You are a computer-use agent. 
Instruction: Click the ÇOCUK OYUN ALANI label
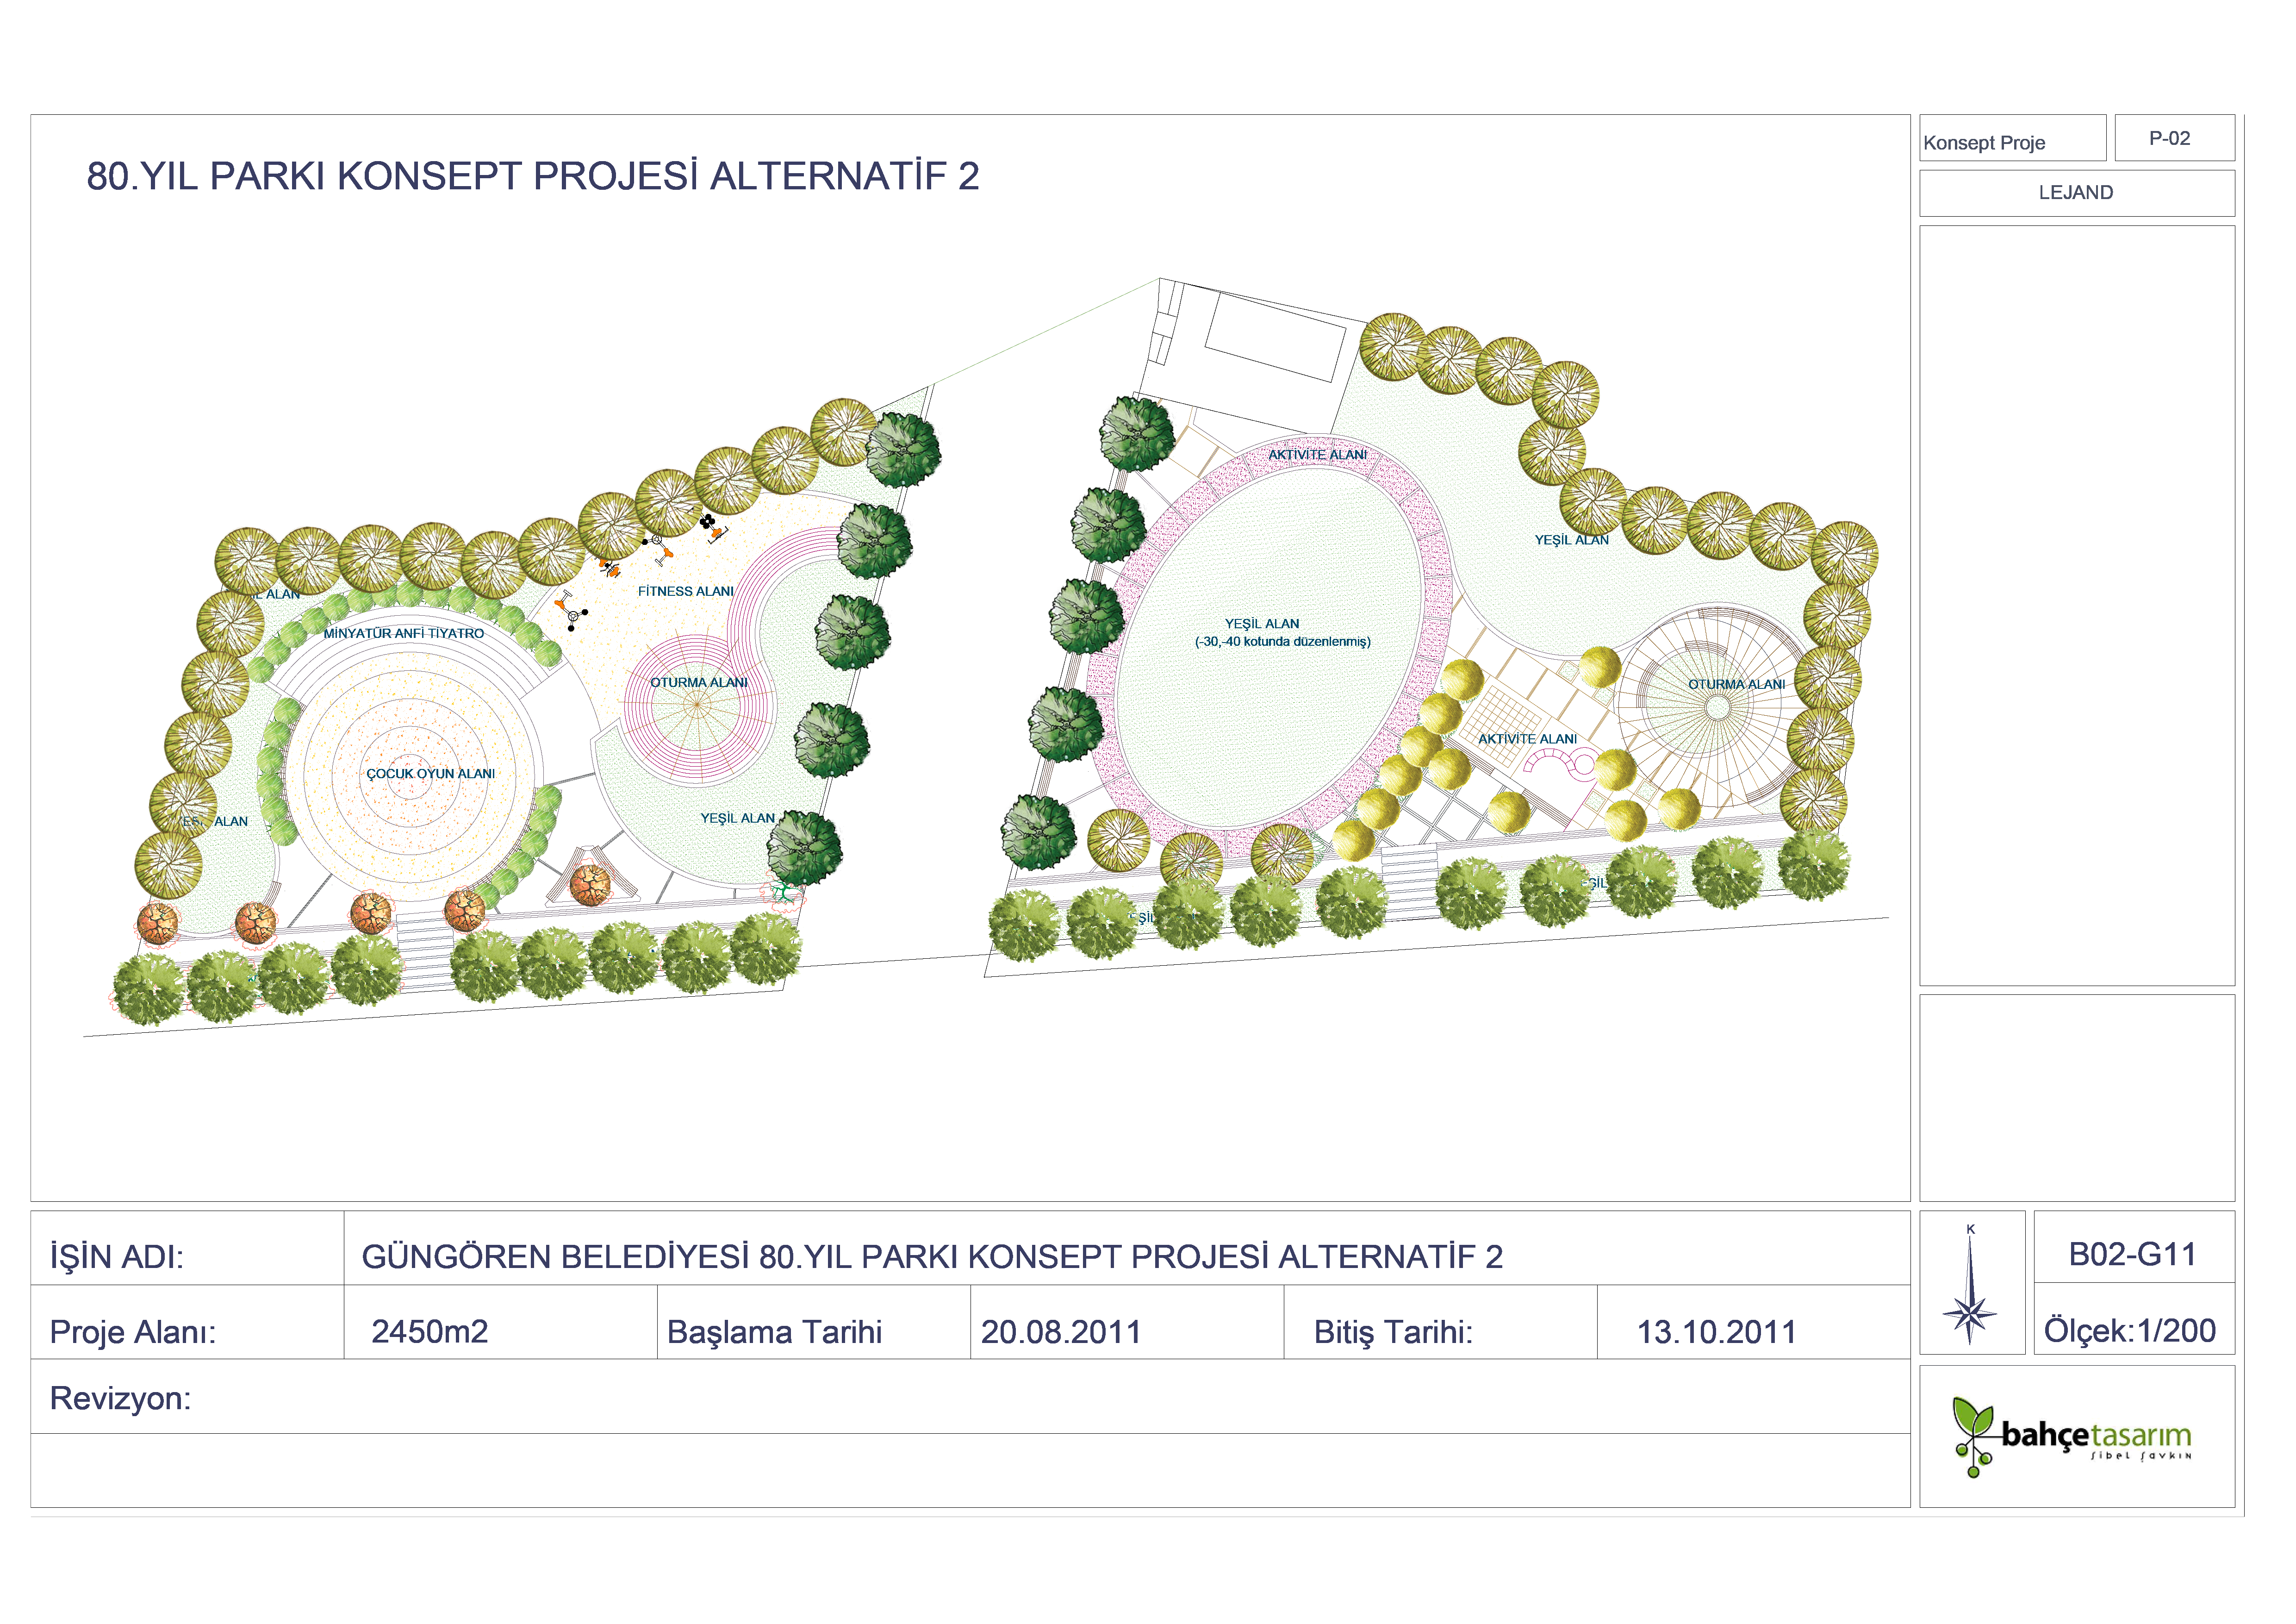(x=430, y=773)
